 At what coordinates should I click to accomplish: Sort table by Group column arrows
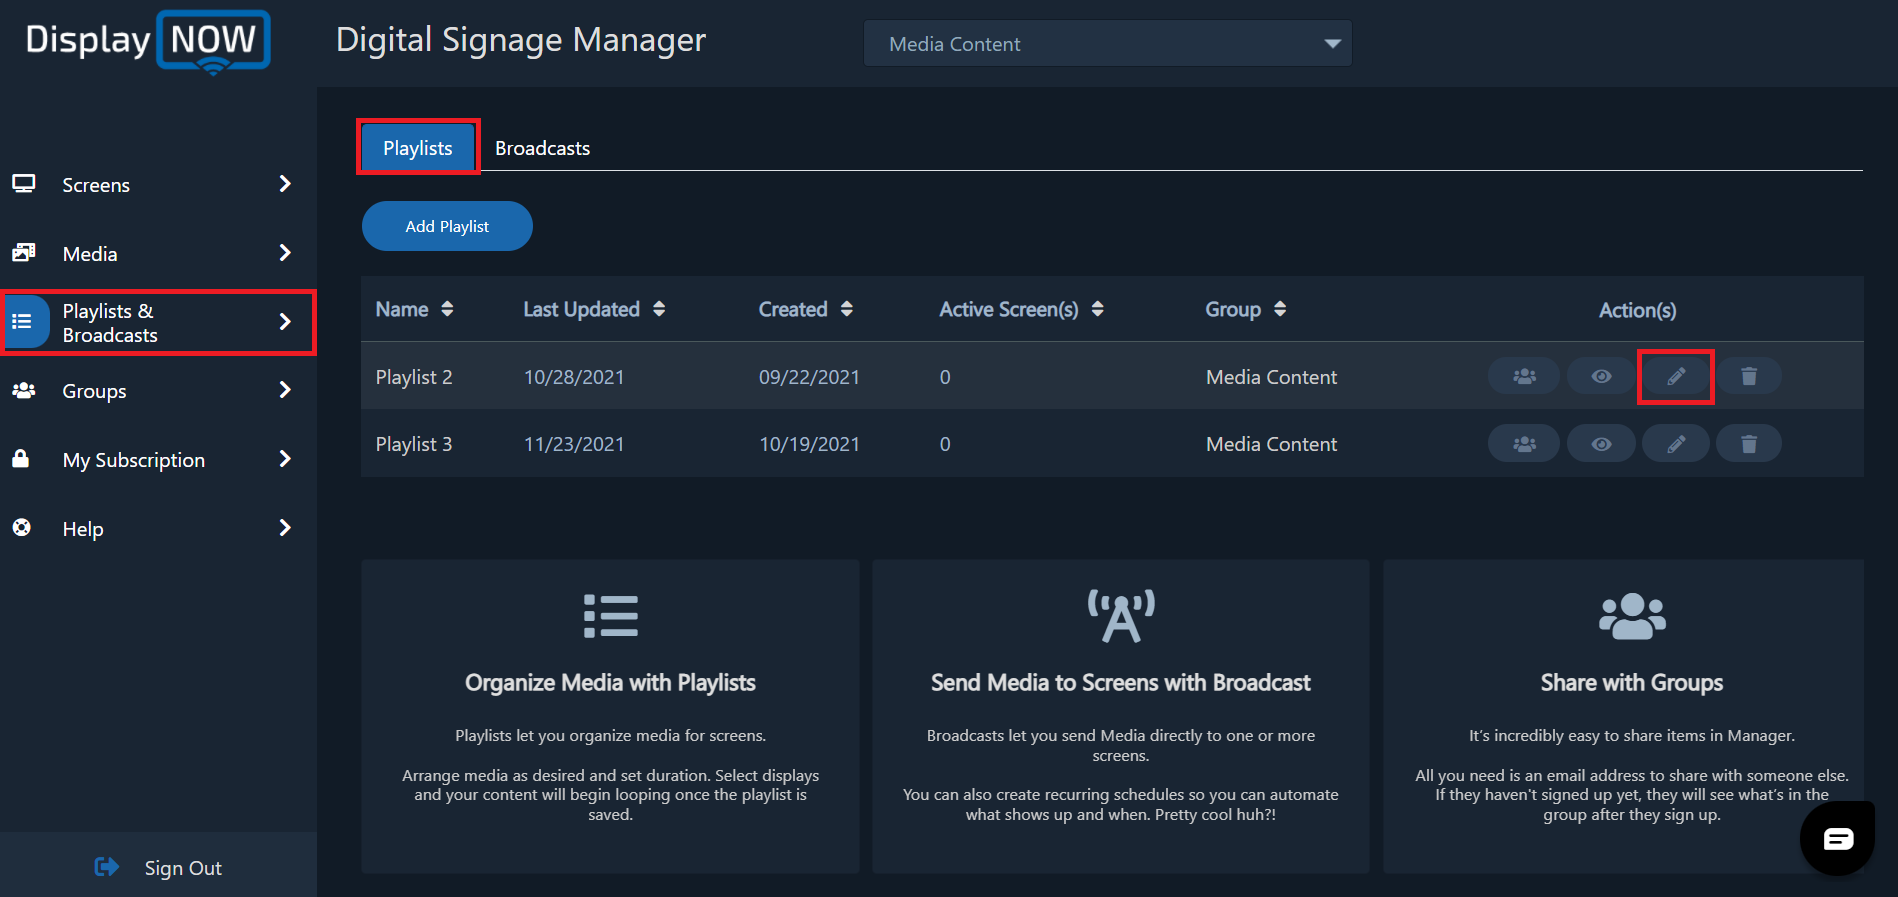tap(1280, 309)
